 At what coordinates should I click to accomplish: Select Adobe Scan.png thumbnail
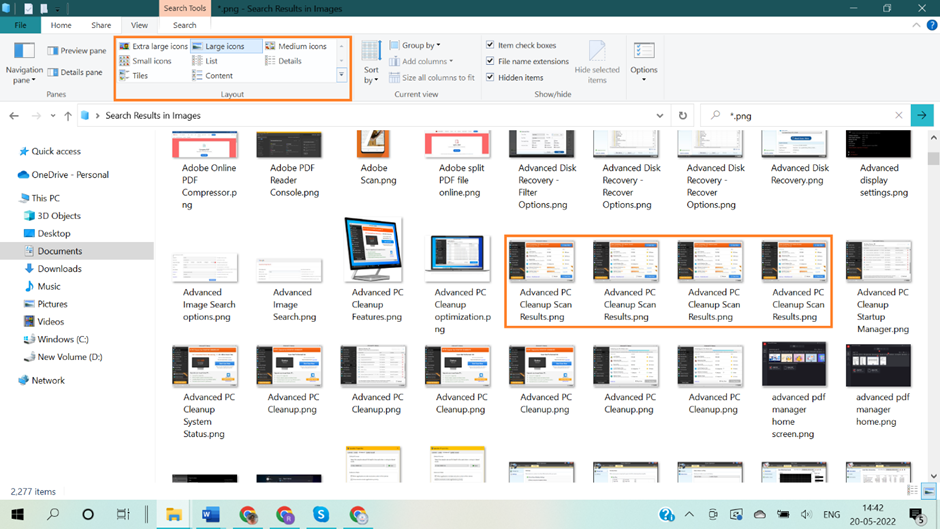click(374, 144)
